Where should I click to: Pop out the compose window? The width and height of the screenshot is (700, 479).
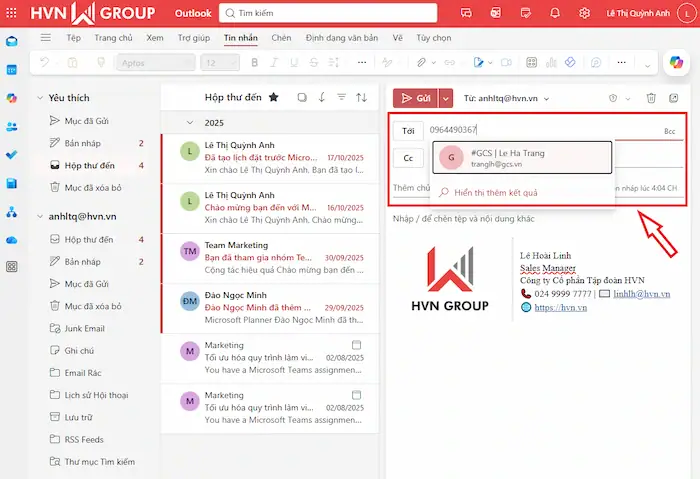675,98
